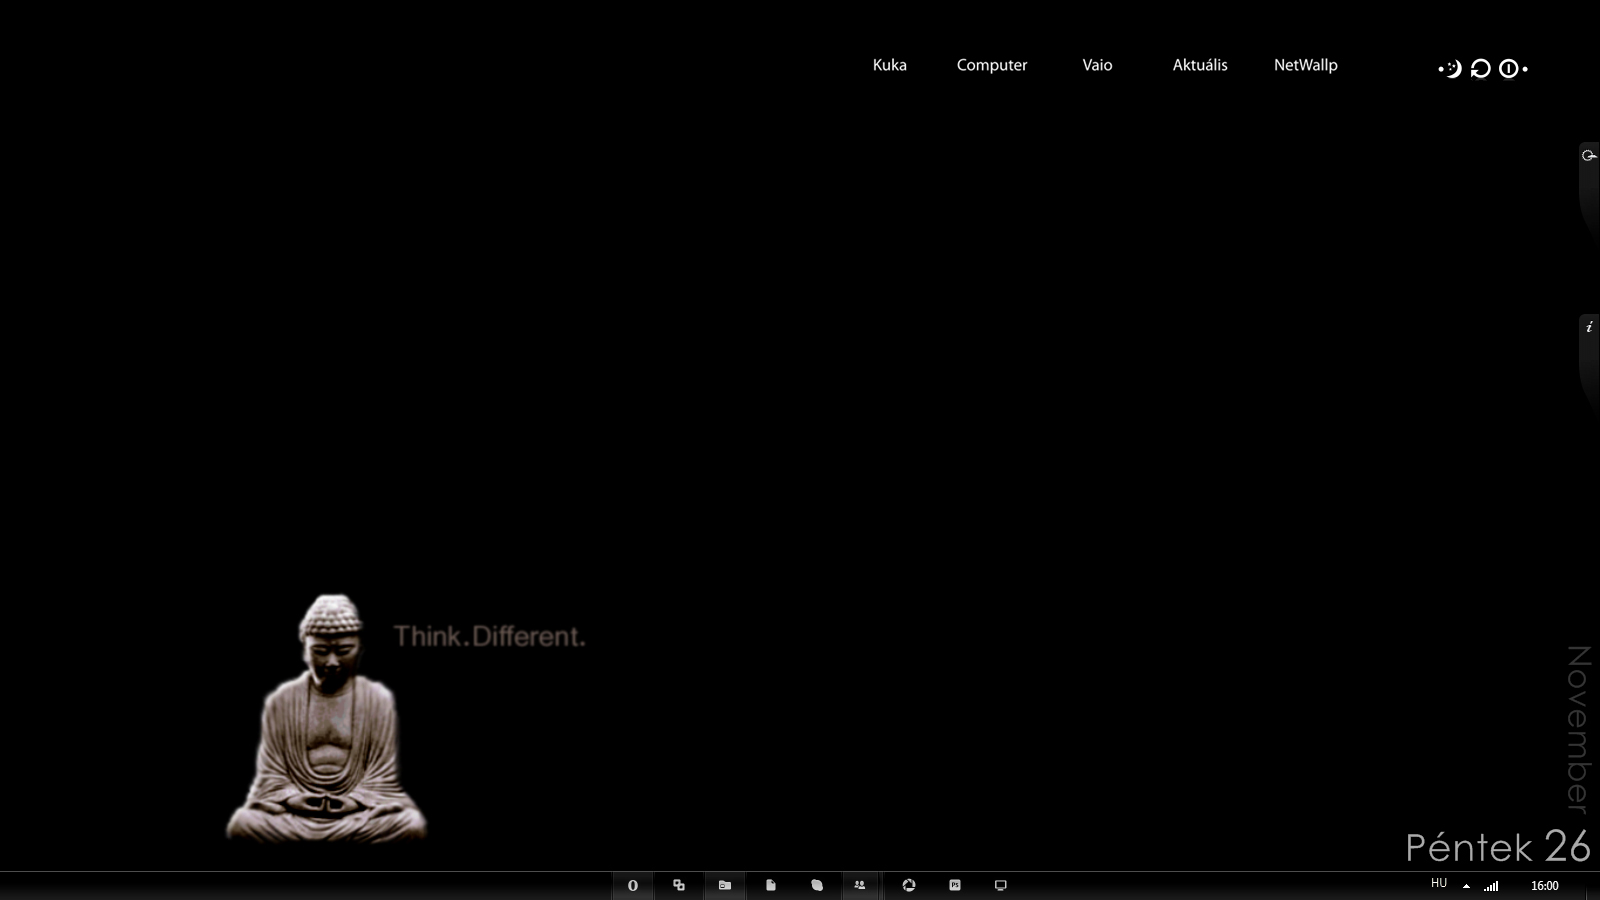Open the Kuka desktop shortcut

889,65
